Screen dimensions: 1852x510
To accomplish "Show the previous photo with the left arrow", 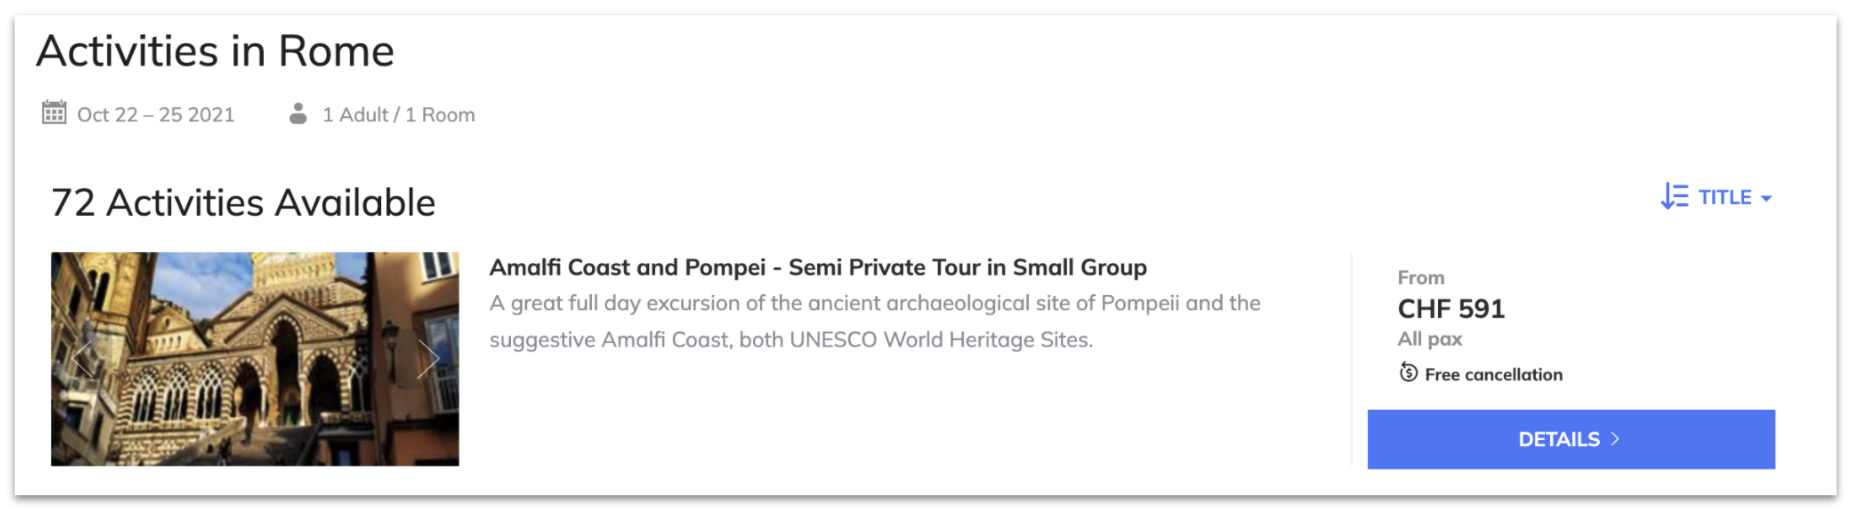I will tap(83, 359).
